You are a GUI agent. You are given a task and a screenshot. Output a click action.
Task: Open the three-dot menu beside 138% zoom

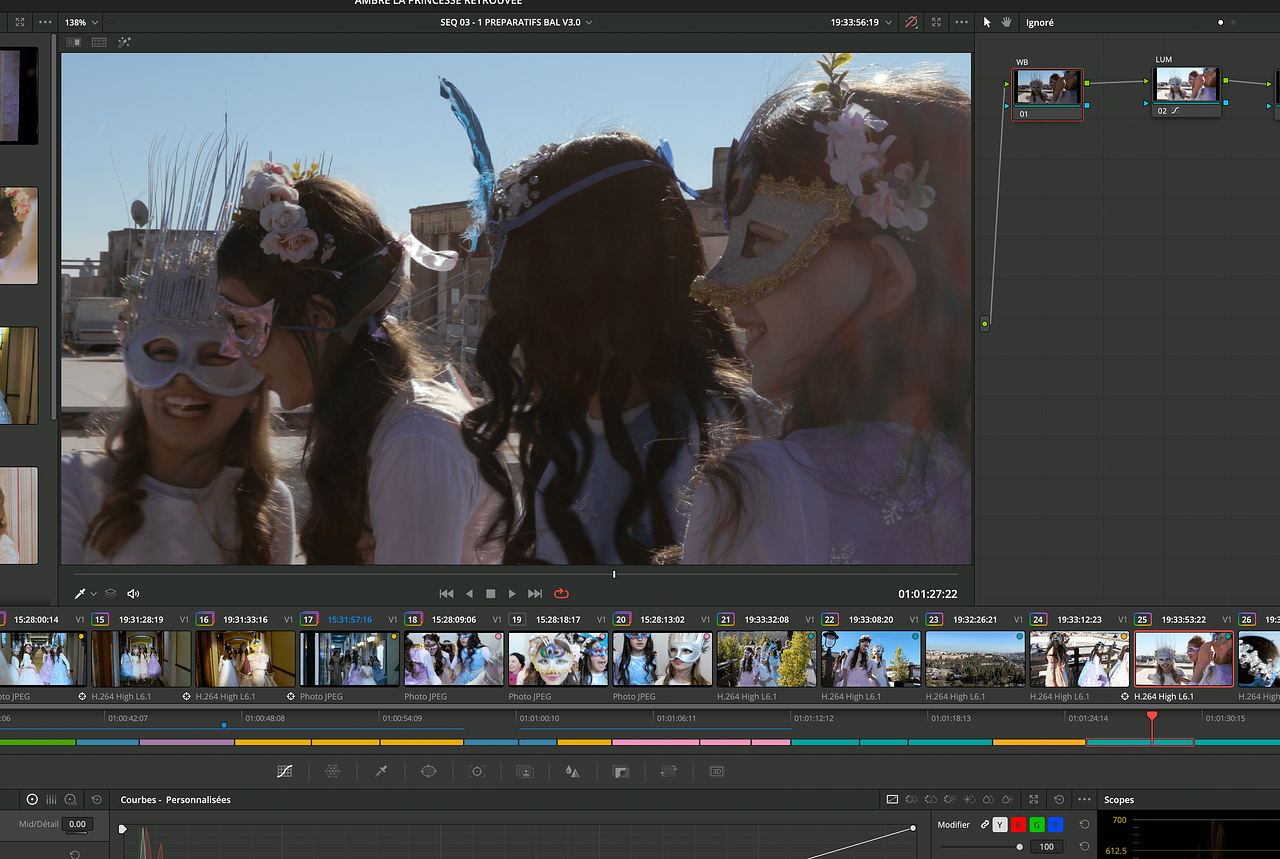click(x=45, y=22)
